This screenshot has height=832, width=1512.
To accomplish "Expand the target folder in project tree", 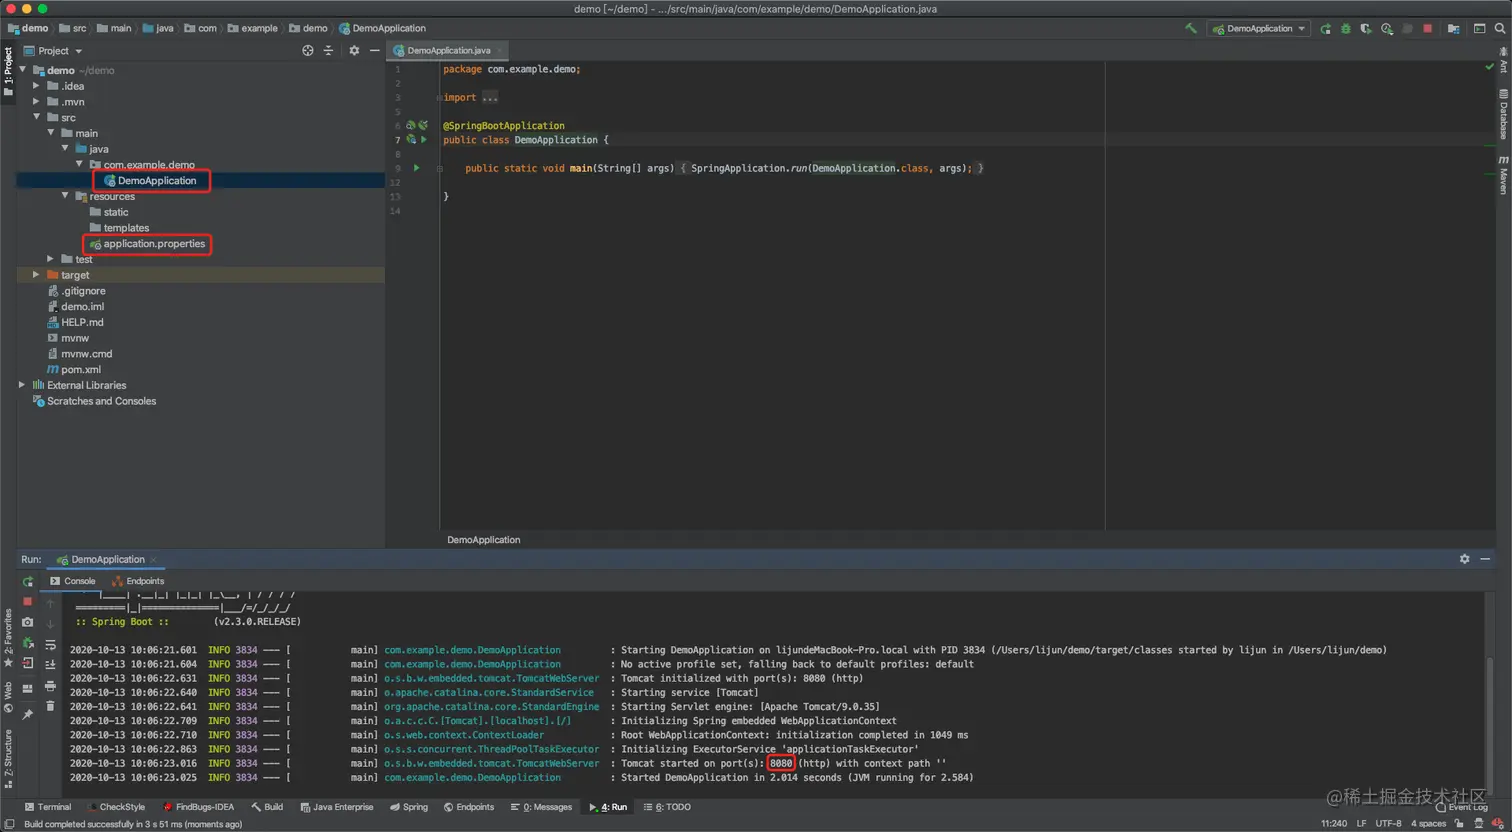I will point(36,275).
